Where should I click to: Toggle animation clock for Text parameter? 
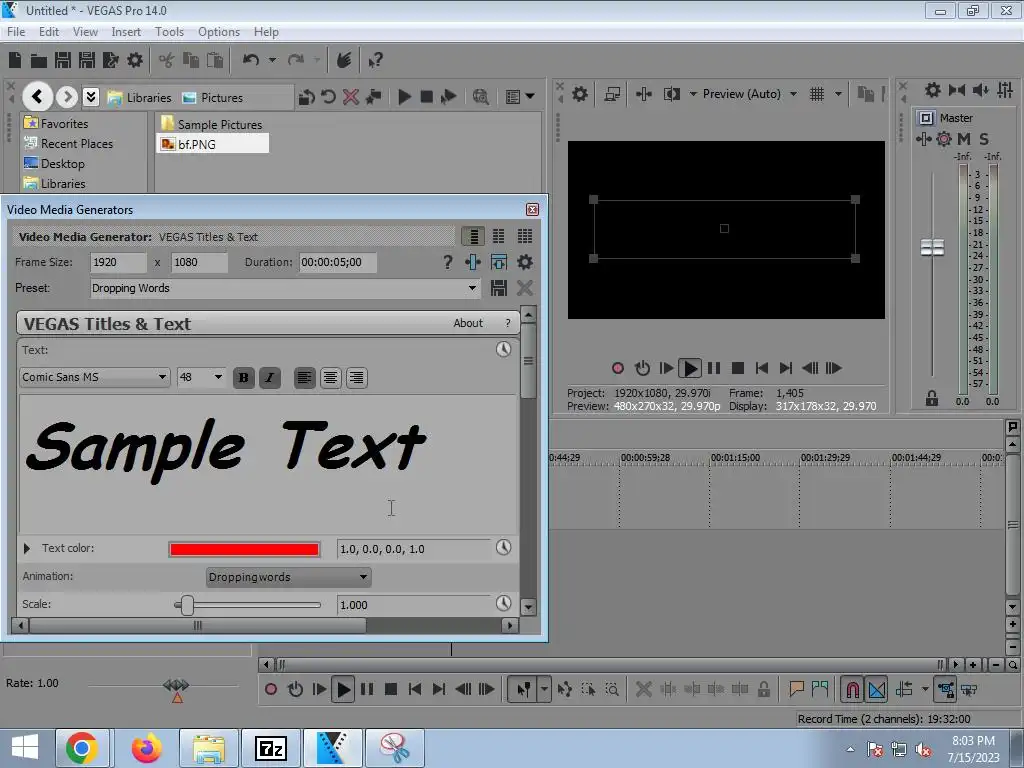pos(504,349)
